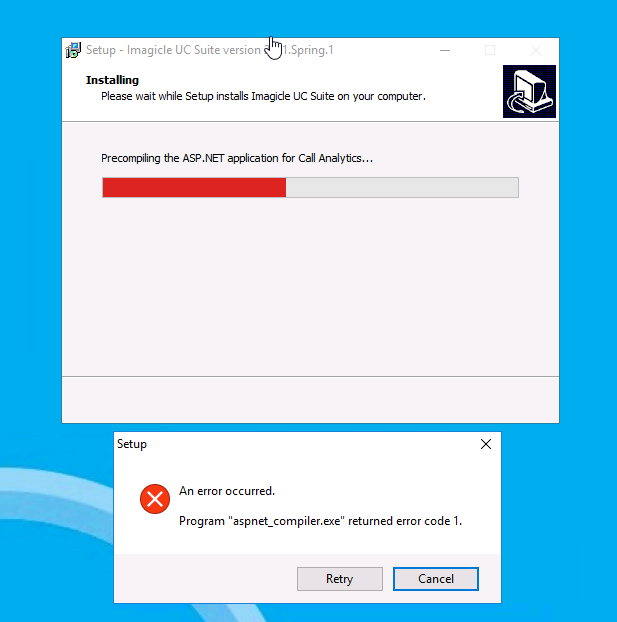Click the blue desktop background

(x=587, y=278)
